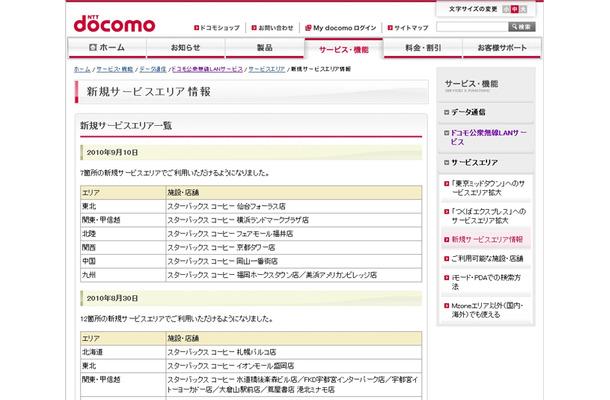Click the red arrow beside iモード・PDA
610x400 pixels.
pos(447,278)
